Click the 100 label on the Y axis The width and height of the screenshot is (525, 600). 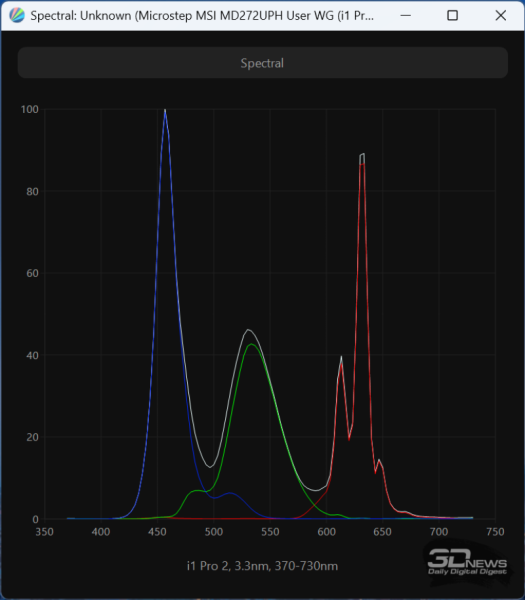tap(29, 109)
